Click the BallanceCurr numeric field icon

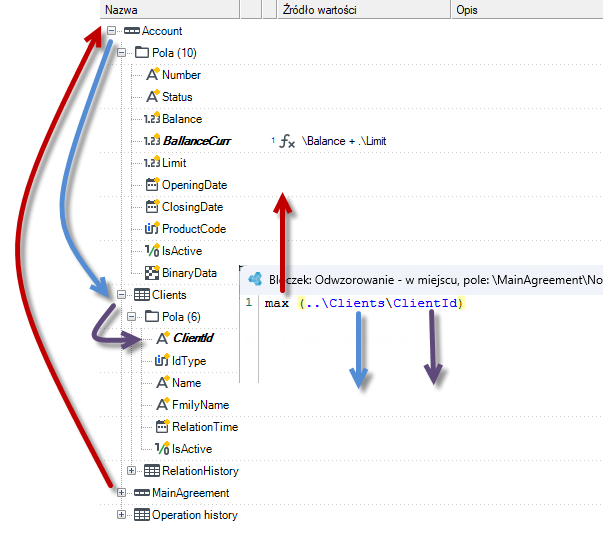pyautogui.click(x=152, y=140)
